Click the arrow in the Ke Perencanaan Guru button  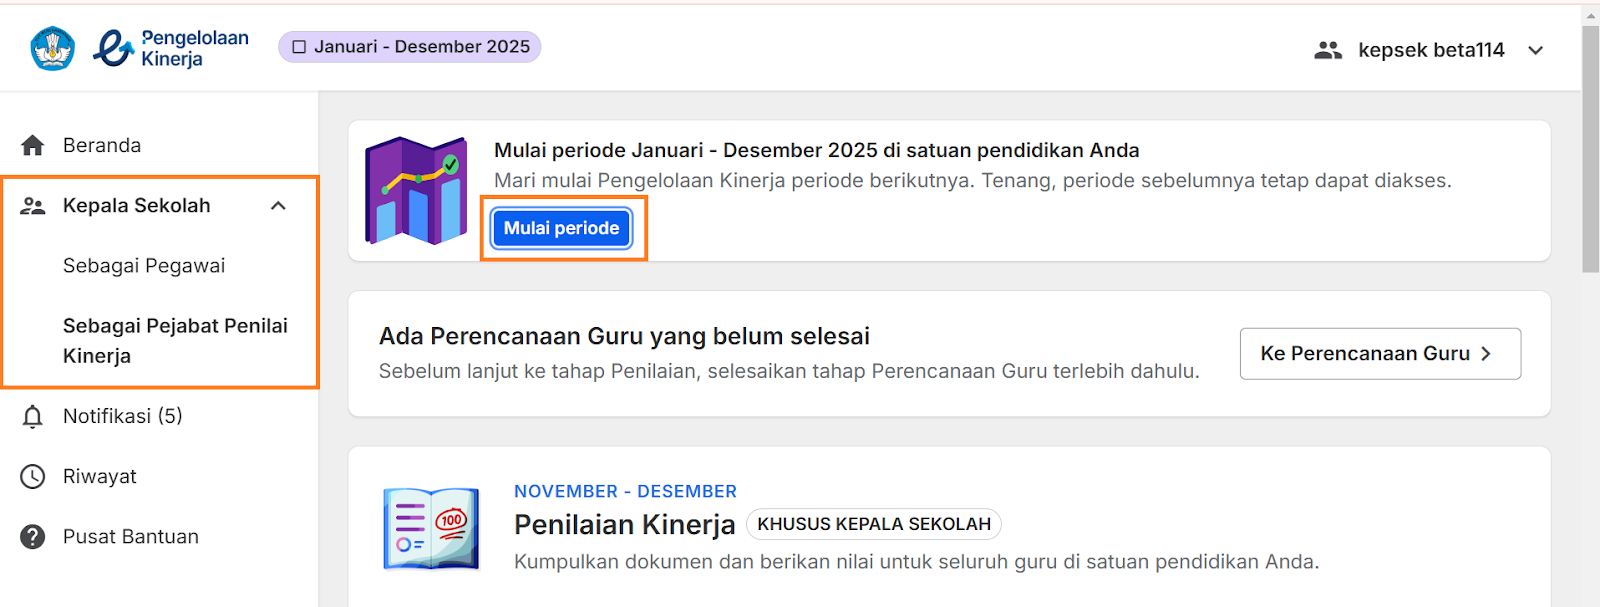pos(1486,354)
